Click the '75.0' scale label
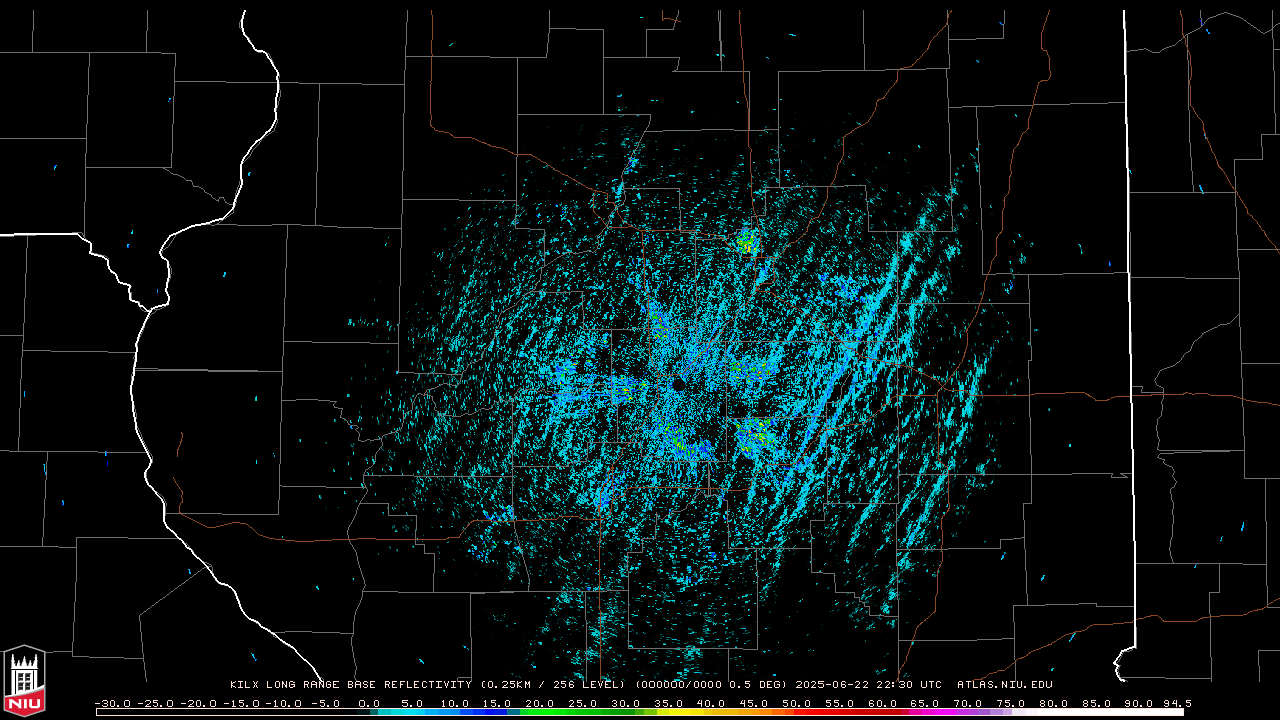The height and width of the screenshot is (720, 1280). [1011, 704]
